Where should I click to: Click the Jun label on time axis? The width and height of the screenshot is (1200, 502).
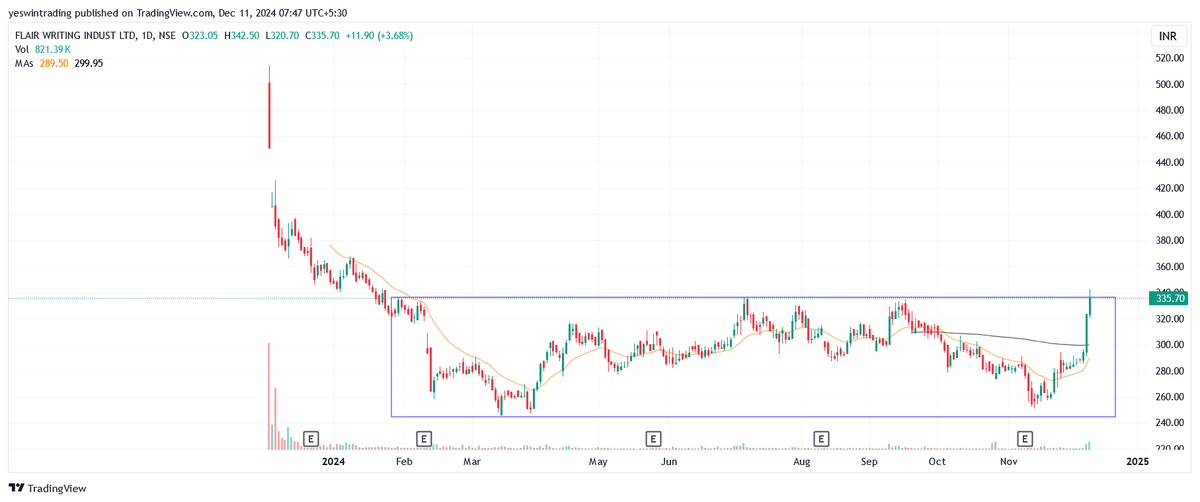click(x=669, y=463)
